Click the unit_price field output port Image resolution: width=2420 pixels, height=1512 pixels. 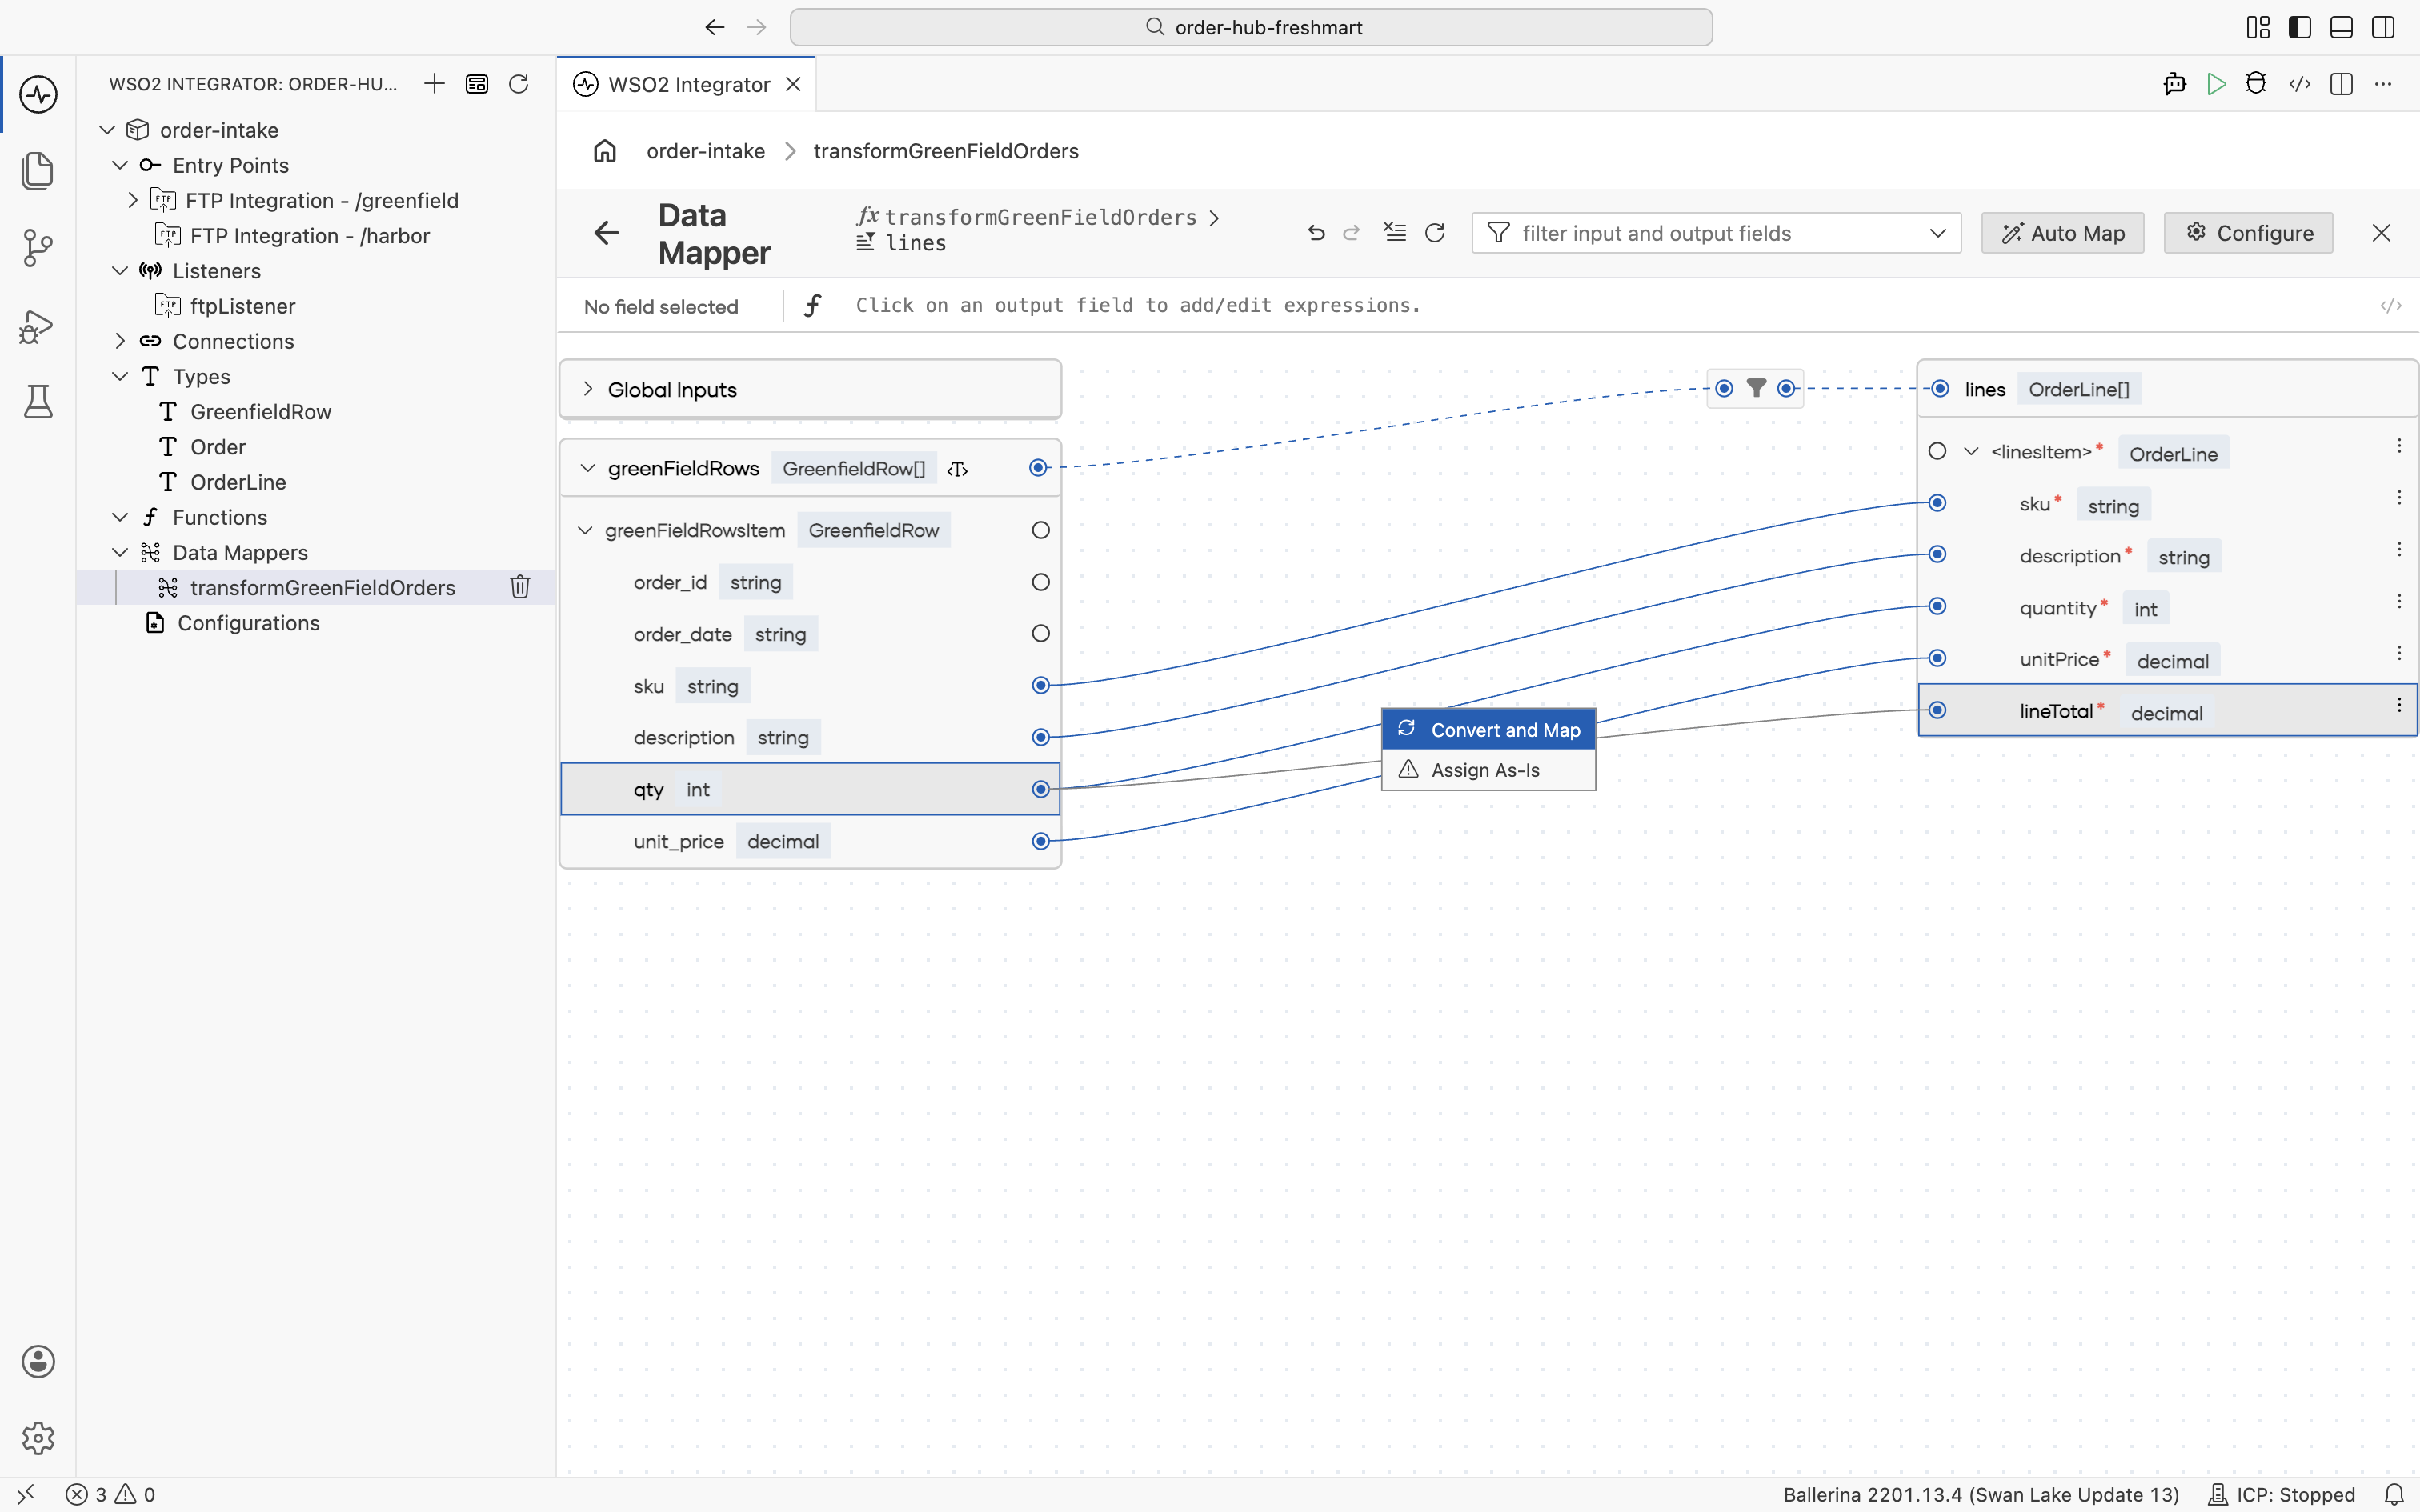click(1040, 841)
